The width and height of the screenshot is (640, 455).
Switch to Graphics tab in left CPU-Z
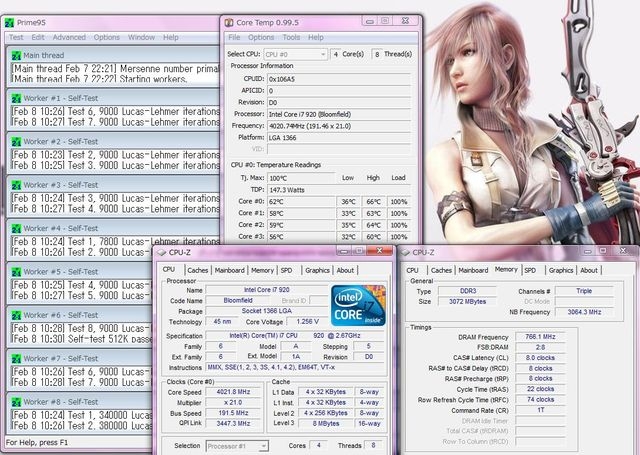coord(317,270)
